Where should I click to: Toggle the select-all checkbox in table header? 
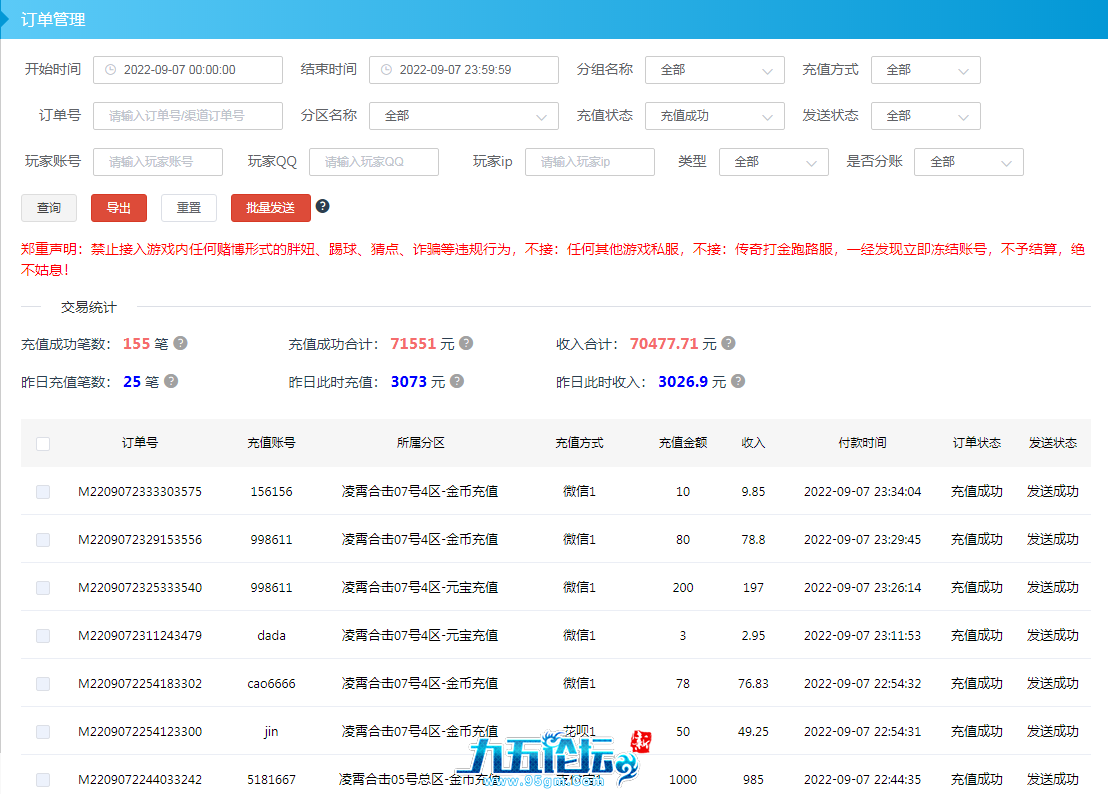43,443
